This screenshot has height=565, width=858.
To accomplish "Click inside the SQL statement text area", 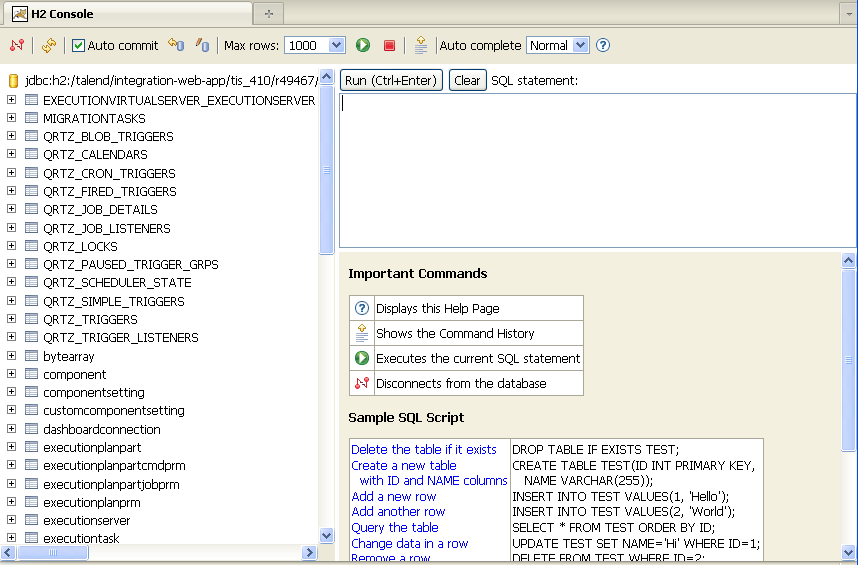I will point(598,170).
